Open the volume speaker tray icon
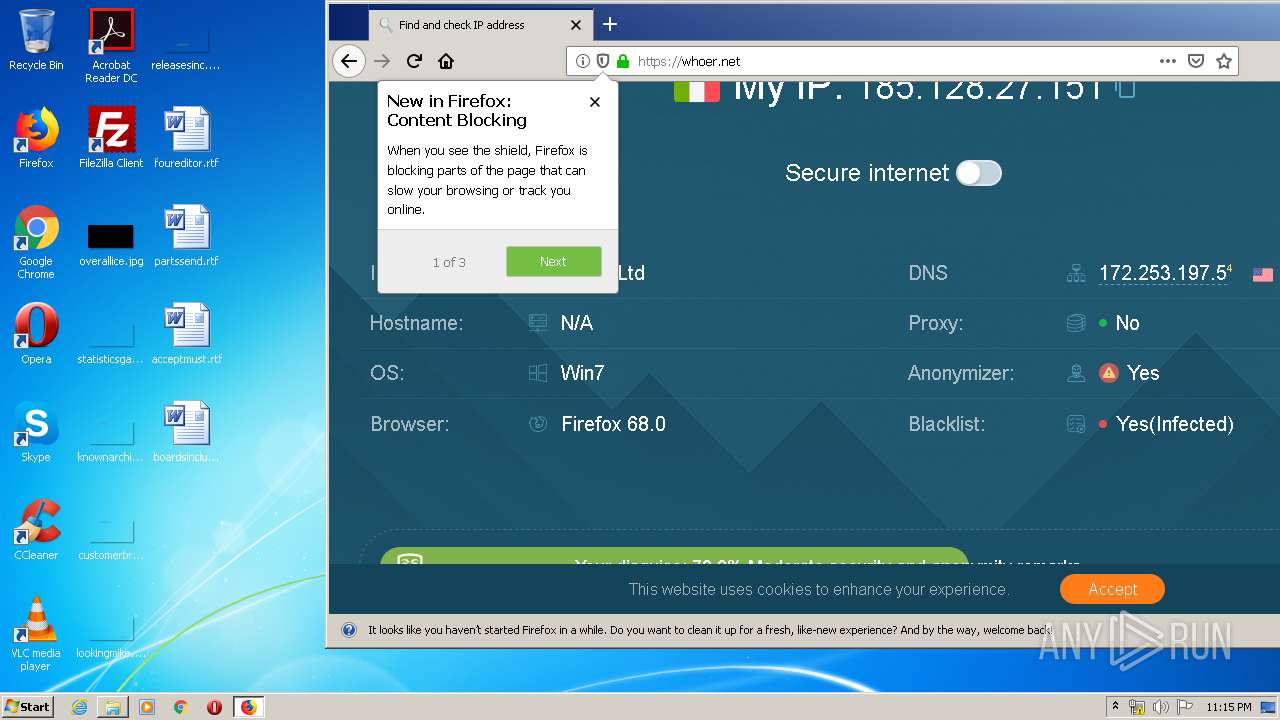Image resolution: width=1280 pixels, height=720 pixels. 1159,707
